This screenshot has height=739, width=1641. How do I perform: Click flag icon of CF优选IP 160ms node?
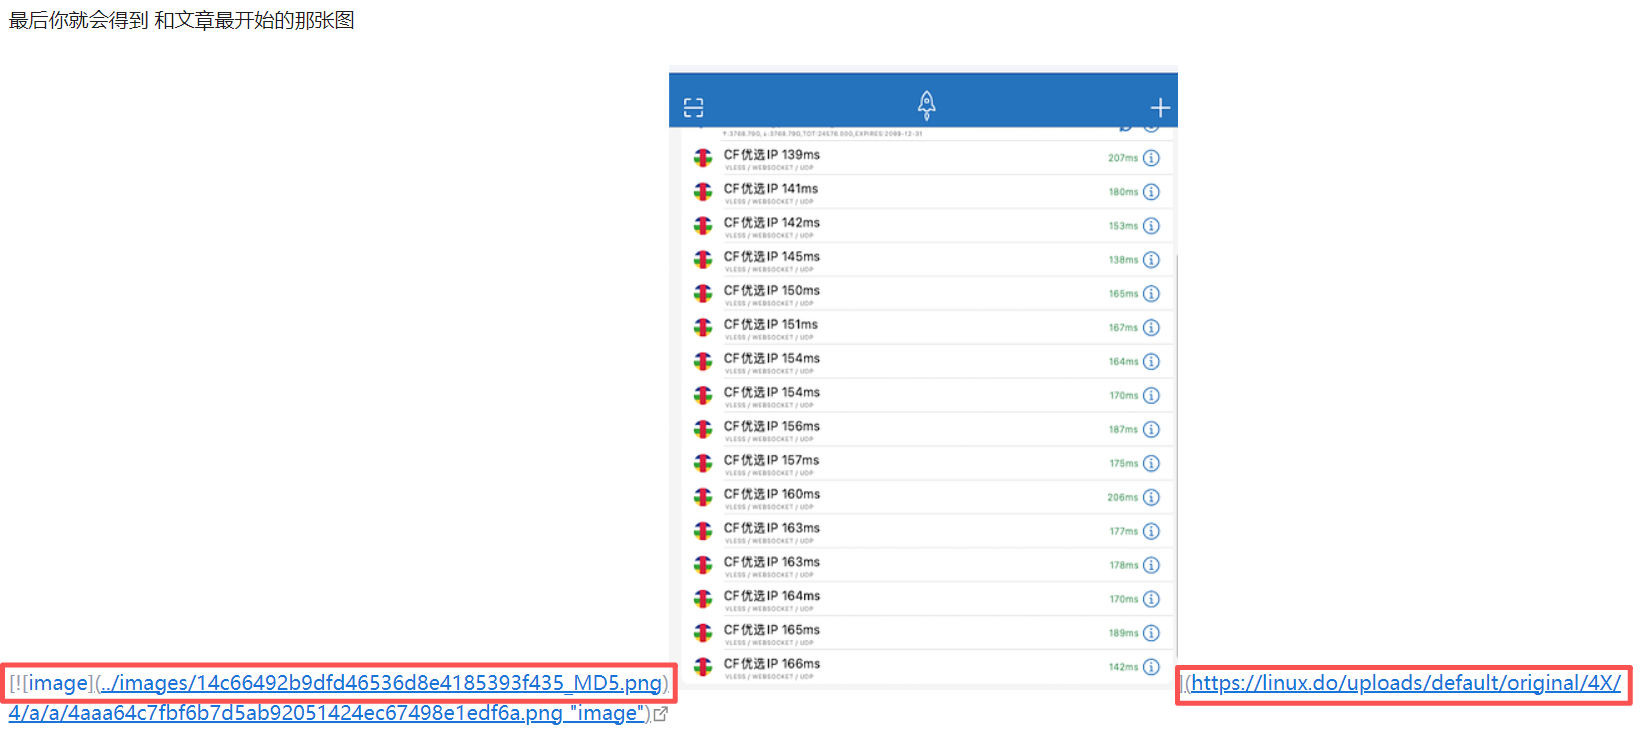tap(703, 498)
